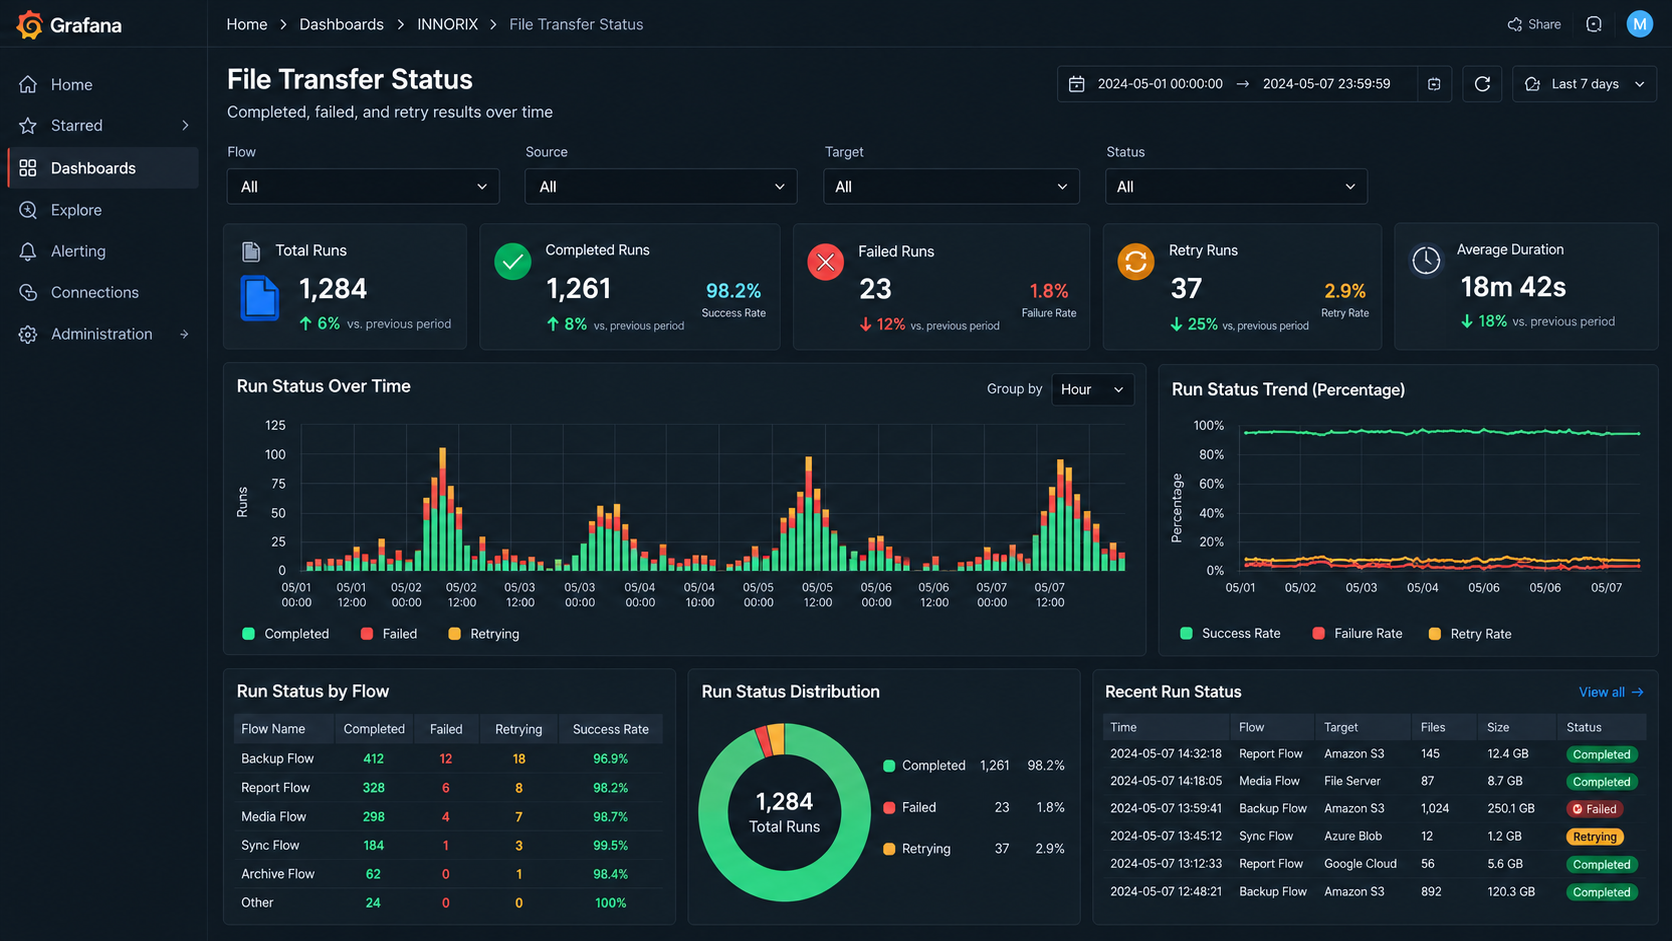Click the Dashboards grid icon
Screen dimensions: 1672x941
(28, 168)
